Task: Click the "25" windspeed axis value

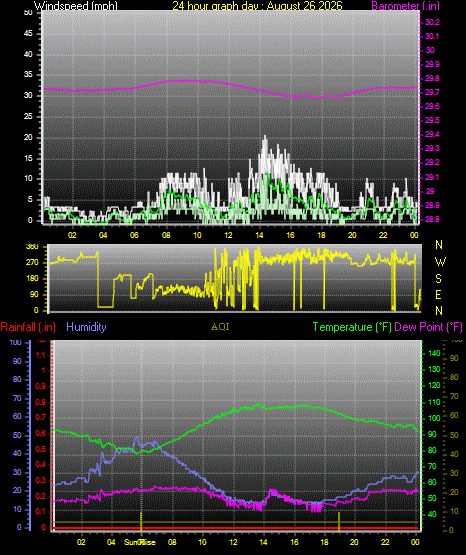Action: coord(28,116)
